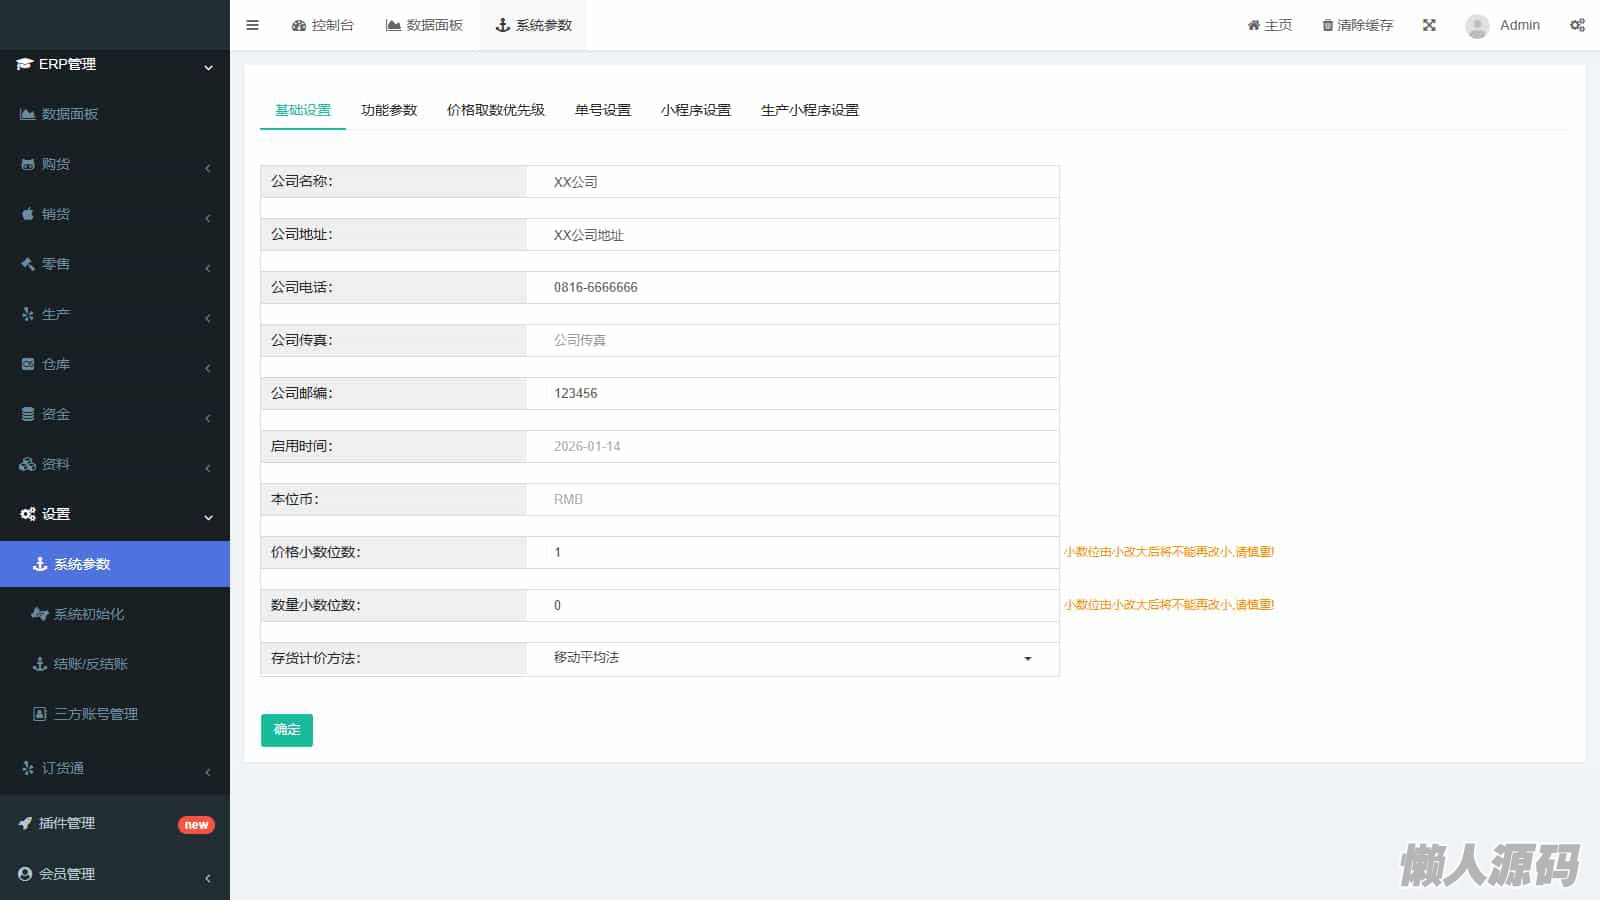
Task: Click the 公司名称 input field
Action: click(x=791, y=182)
